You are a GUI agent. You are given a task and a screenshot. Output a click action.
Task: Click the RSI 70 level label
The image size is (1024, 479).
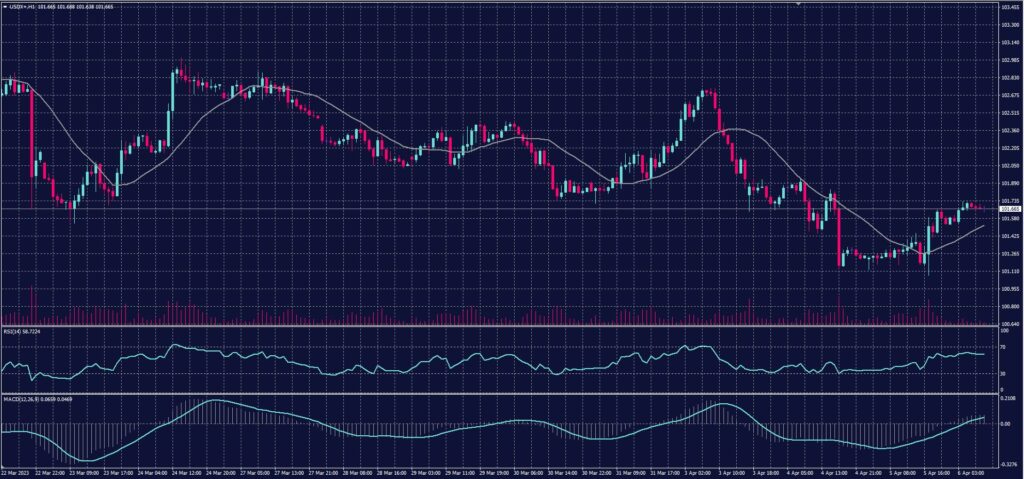(1002, 346)
